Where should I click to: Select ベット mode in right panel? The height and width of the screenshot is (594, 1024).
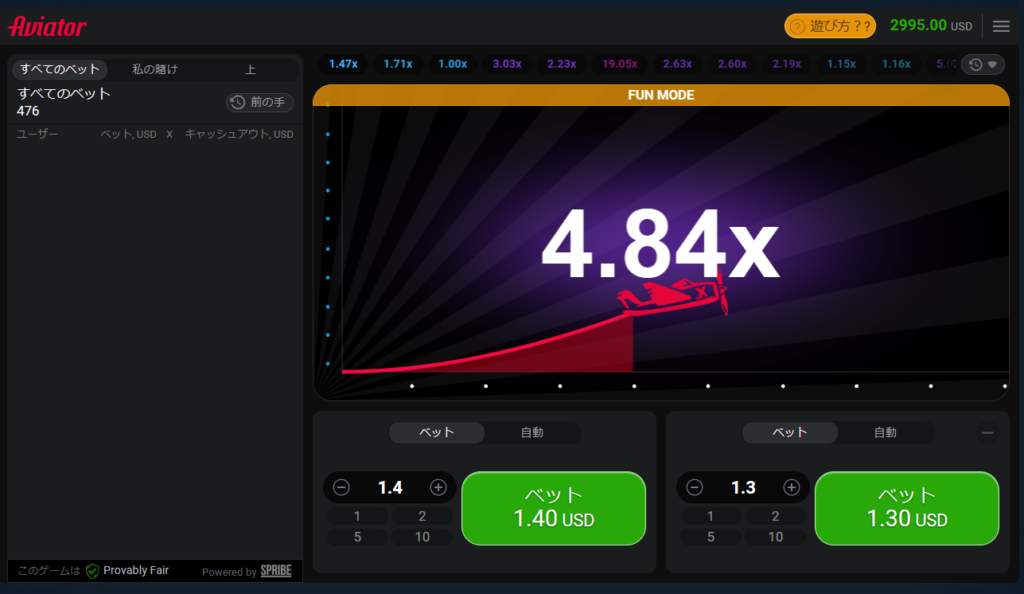[x=789, y=433]
